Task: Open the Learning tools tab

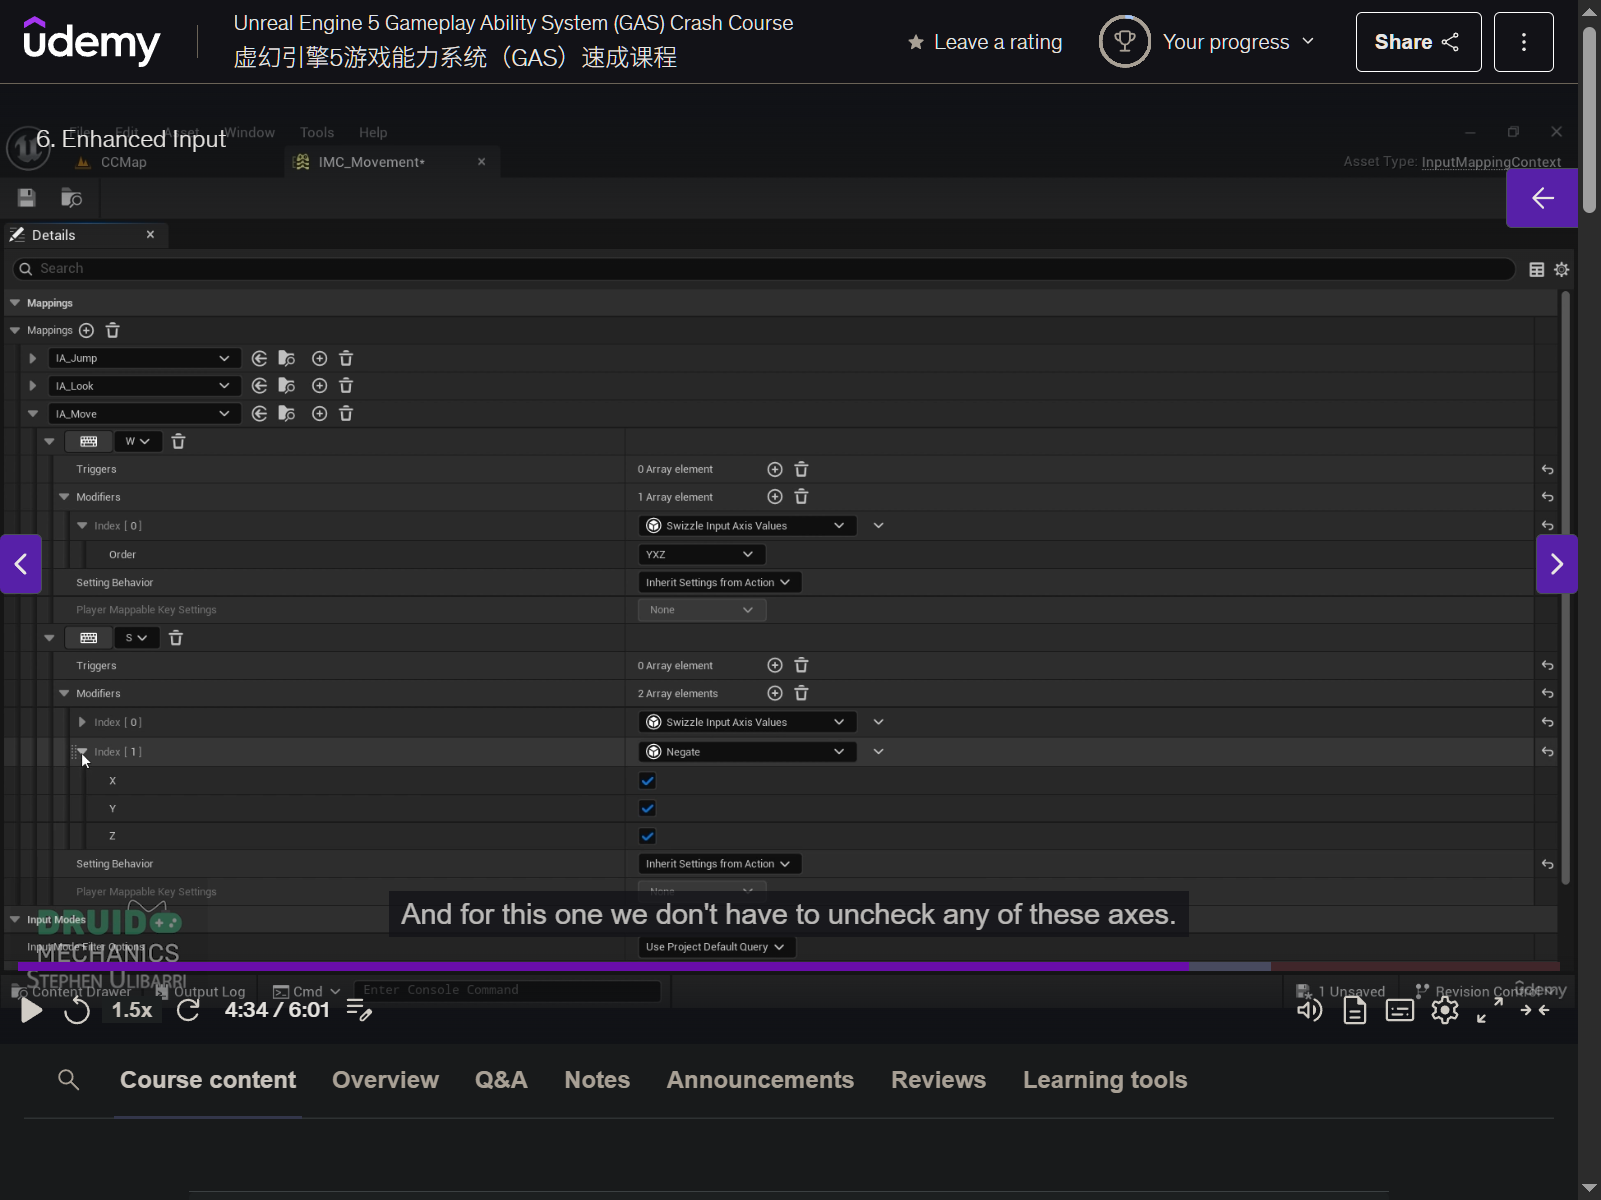Action: pyautogui.click(x=1105, y=1080)
